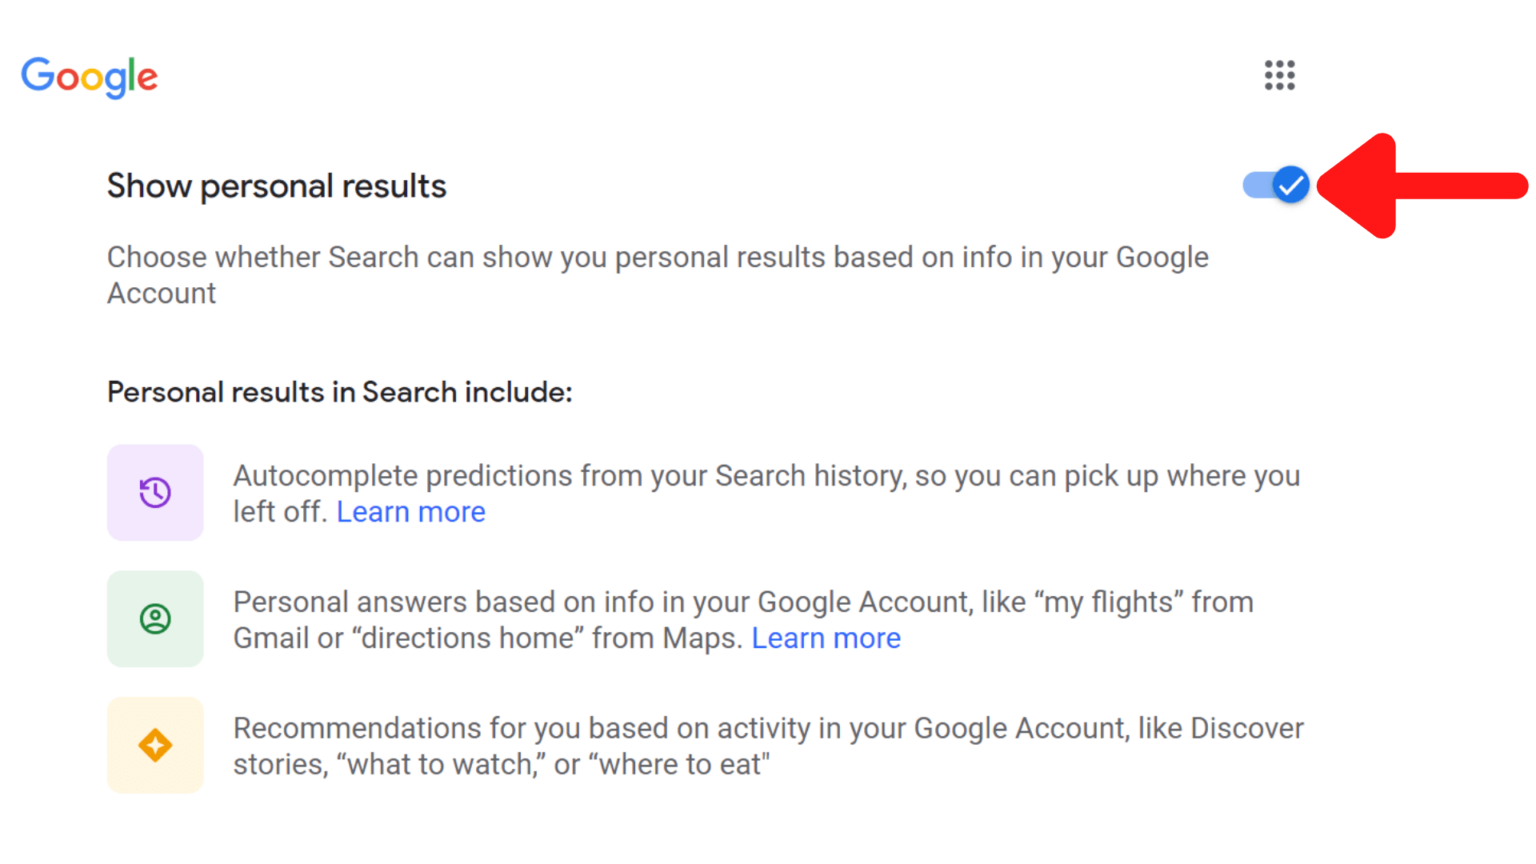Image resolution: width=1536 pixels, height=864 pixels.
Task: Open Learn more about personal answers
Action: (826, 638)
